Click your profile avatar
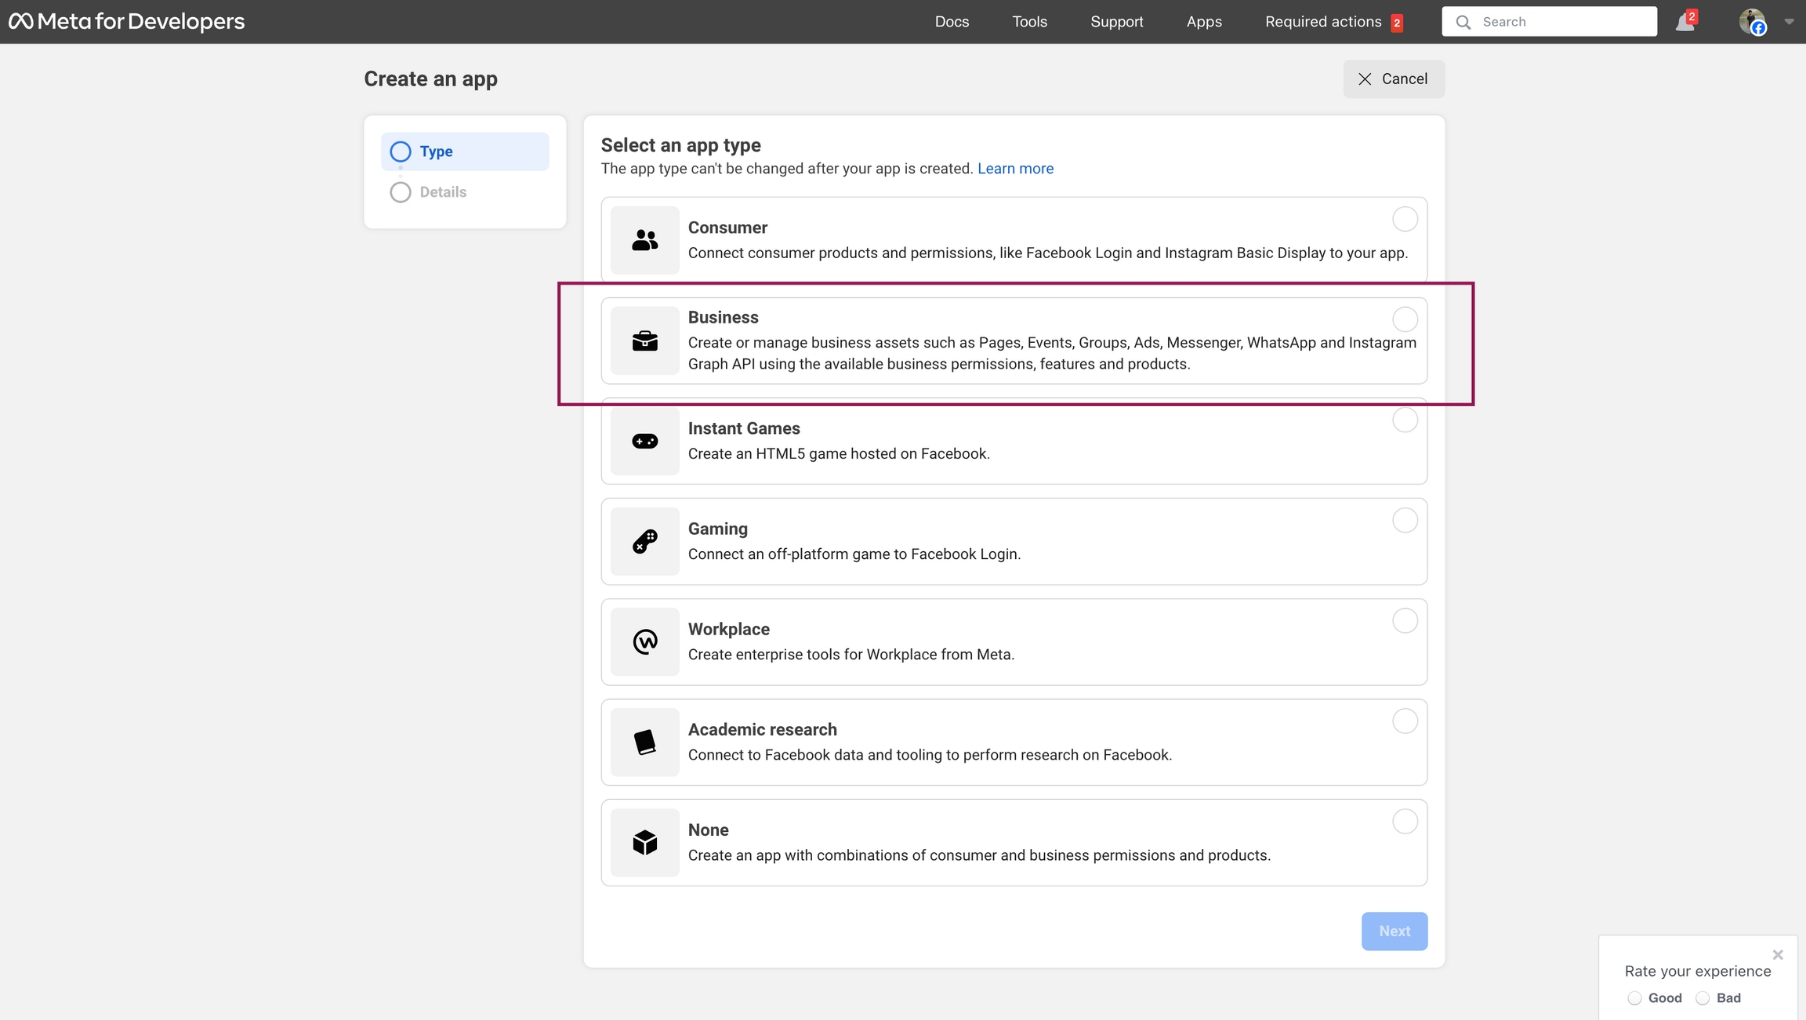 1753,21
